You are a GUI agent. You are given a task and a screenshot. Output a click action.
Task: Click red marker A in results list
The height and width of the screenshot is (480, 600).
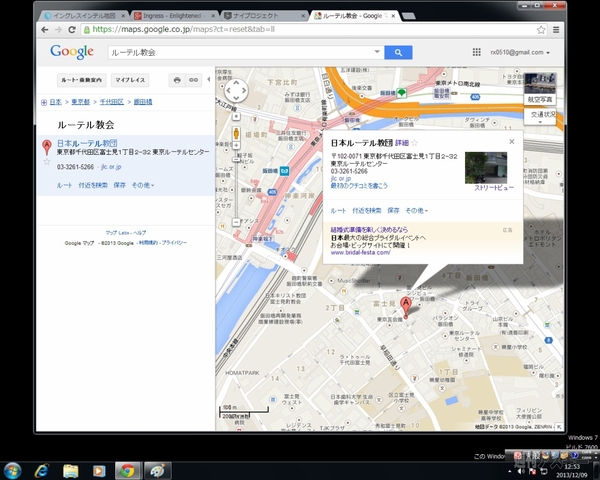(x=47, y=147)
